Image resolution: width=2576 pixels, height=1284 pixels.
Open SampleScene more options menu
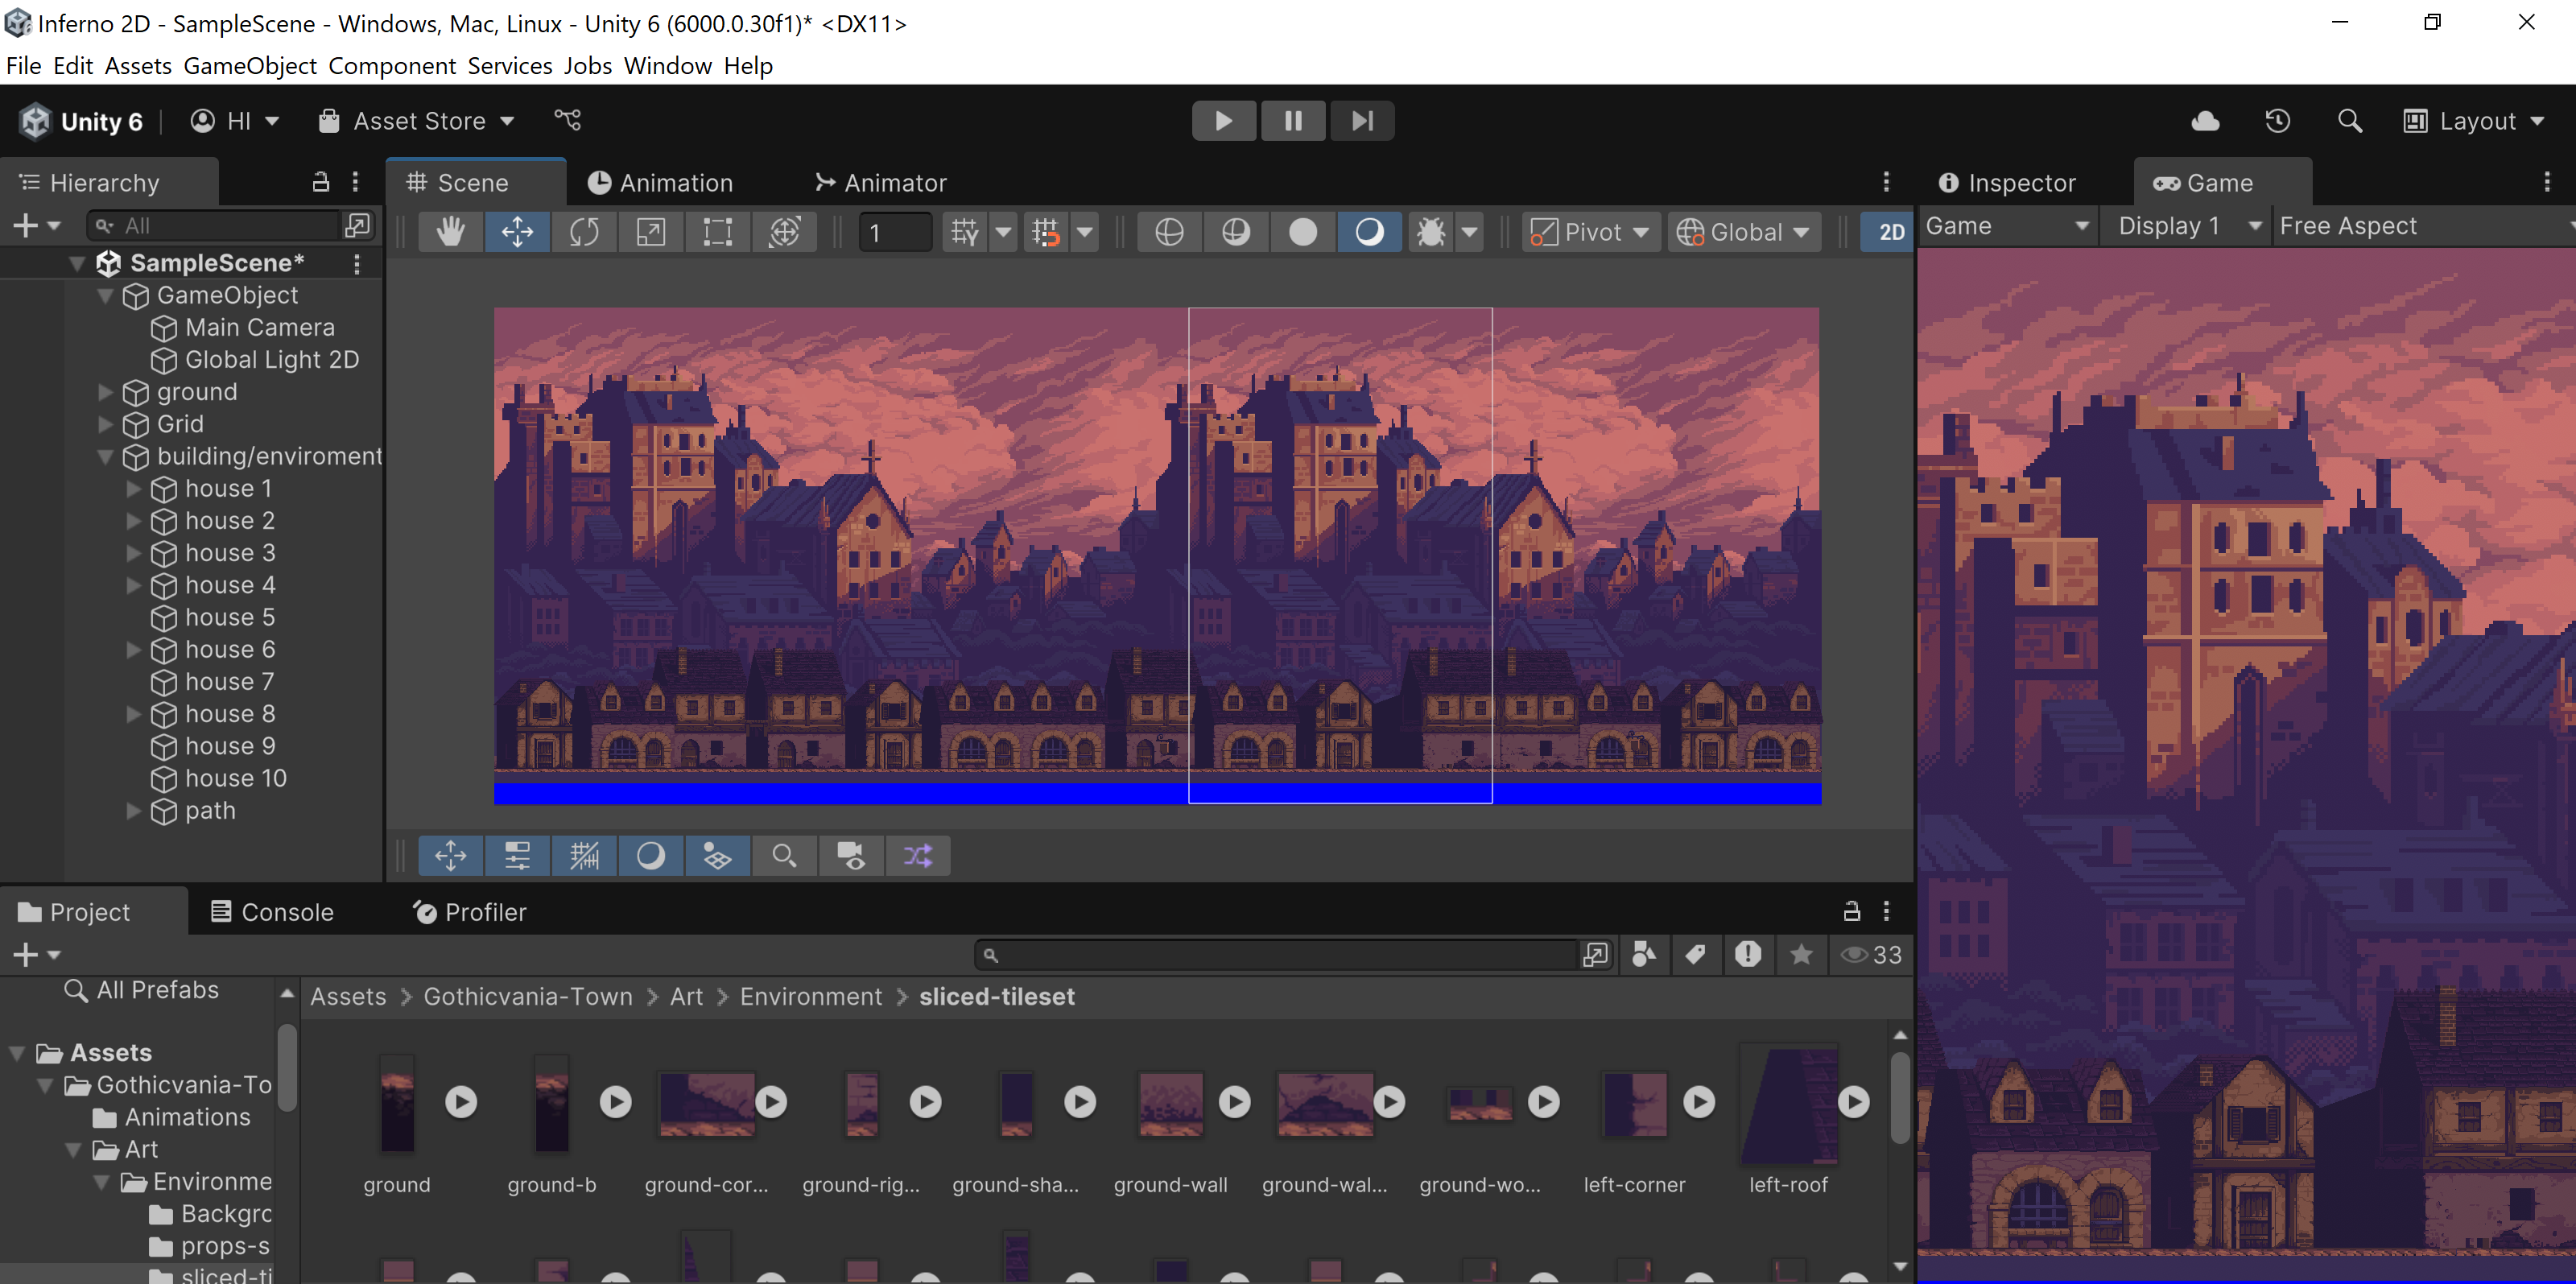pos(356,263)
